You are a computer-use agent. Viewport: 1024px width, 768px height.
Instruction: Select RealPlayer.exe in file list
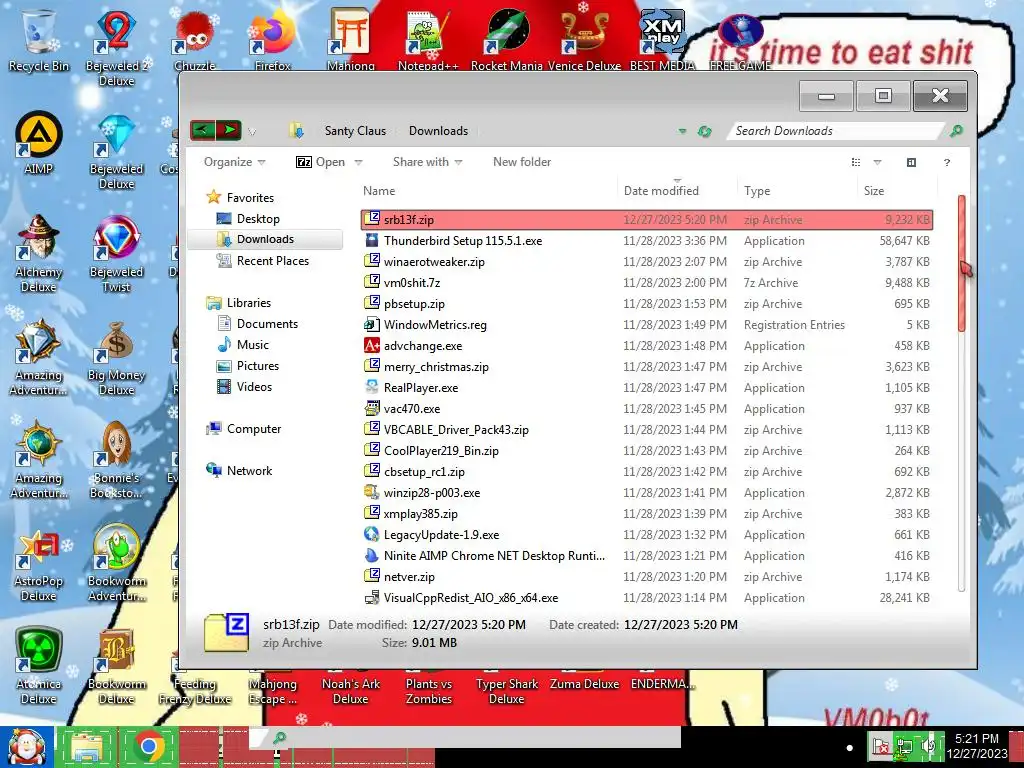coord(647,388)
